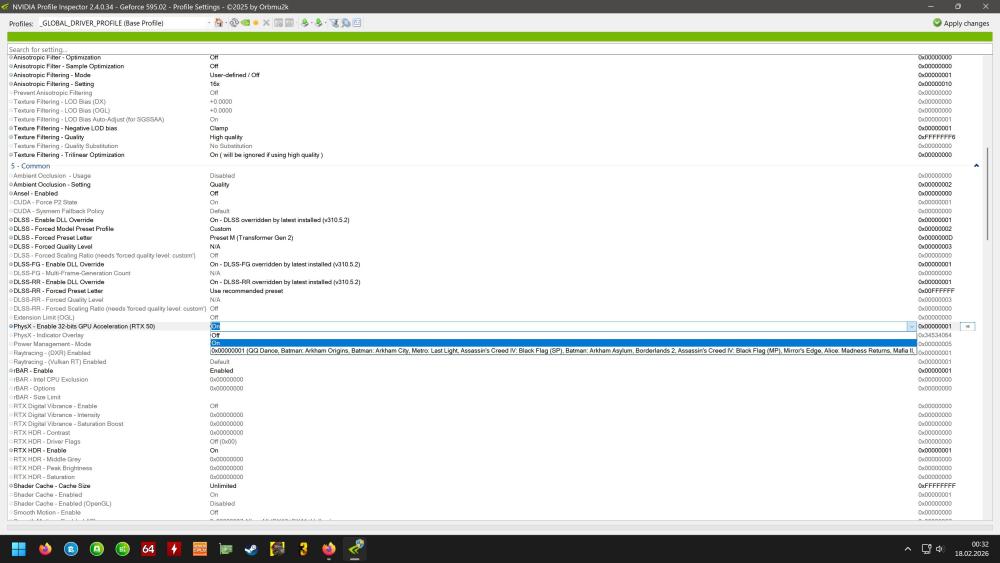Click the bit value editor icon in the toolbar

[357, 23]
